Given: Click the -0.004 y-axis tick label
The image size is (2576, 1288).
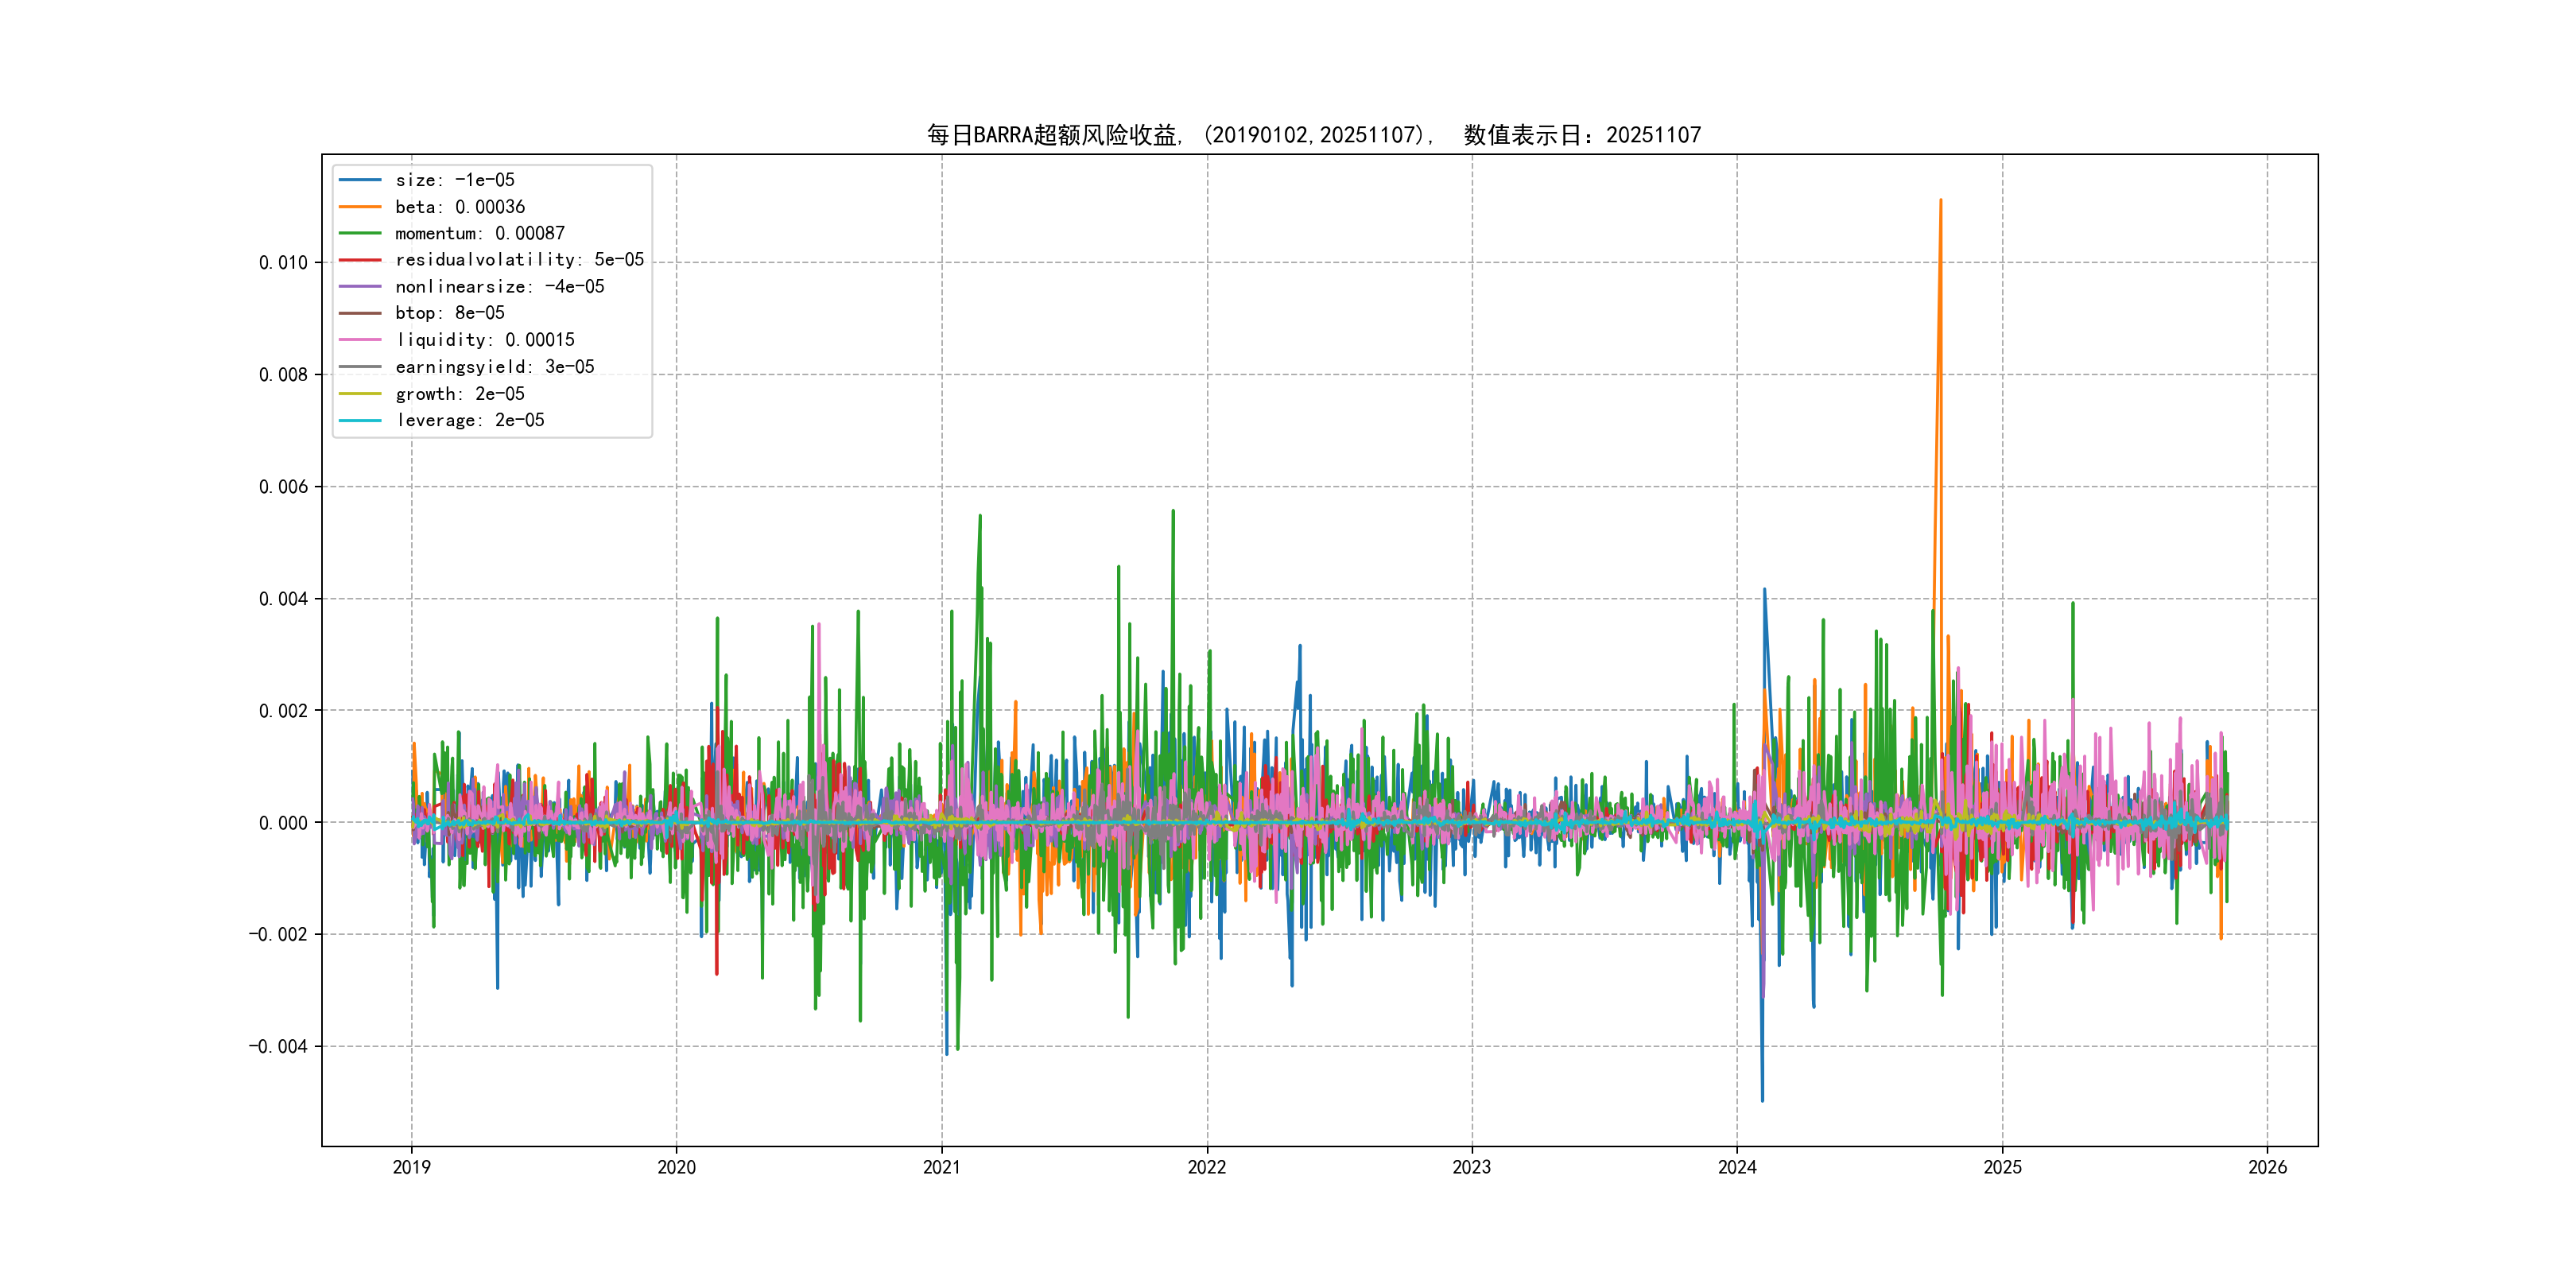Looking at the screenshot, I should pyautogui.click(x=278, y=1047).
